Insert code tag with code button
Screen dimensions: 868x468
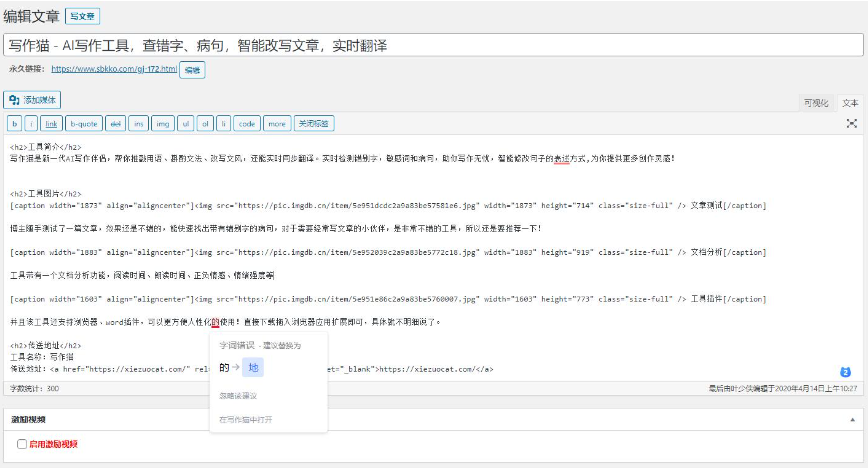tap(246, 124)
